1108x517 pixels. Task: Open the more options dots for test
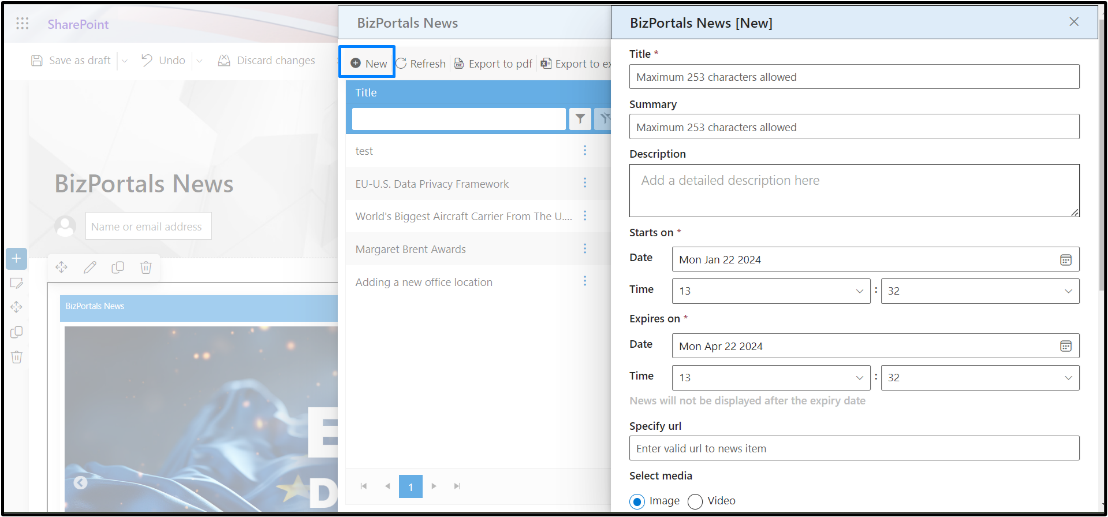(x=584, y=150)
